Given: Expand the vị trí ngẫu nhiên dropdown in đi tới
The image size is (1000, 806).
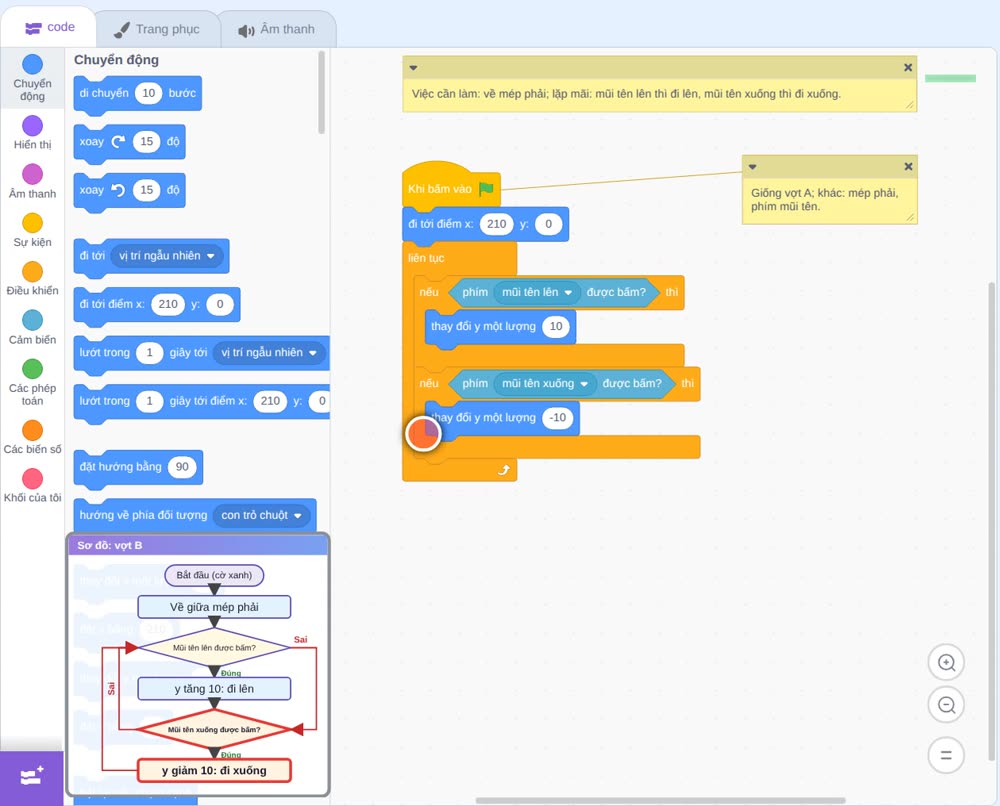Looking at the screenshot, I should click(x=210, y=256).
